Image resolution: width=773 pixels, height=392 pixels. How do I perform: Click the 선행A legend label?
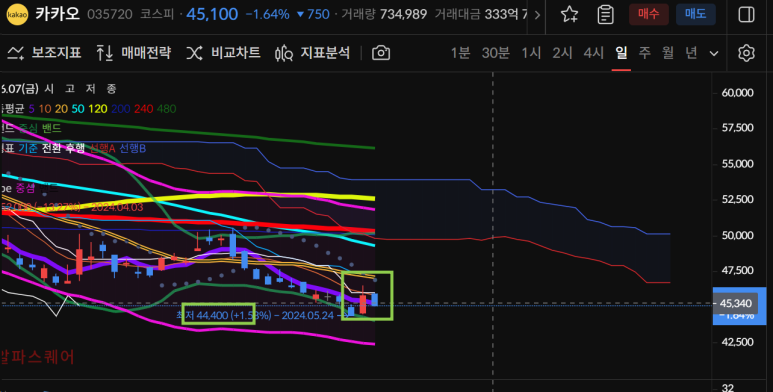point(102,148)
